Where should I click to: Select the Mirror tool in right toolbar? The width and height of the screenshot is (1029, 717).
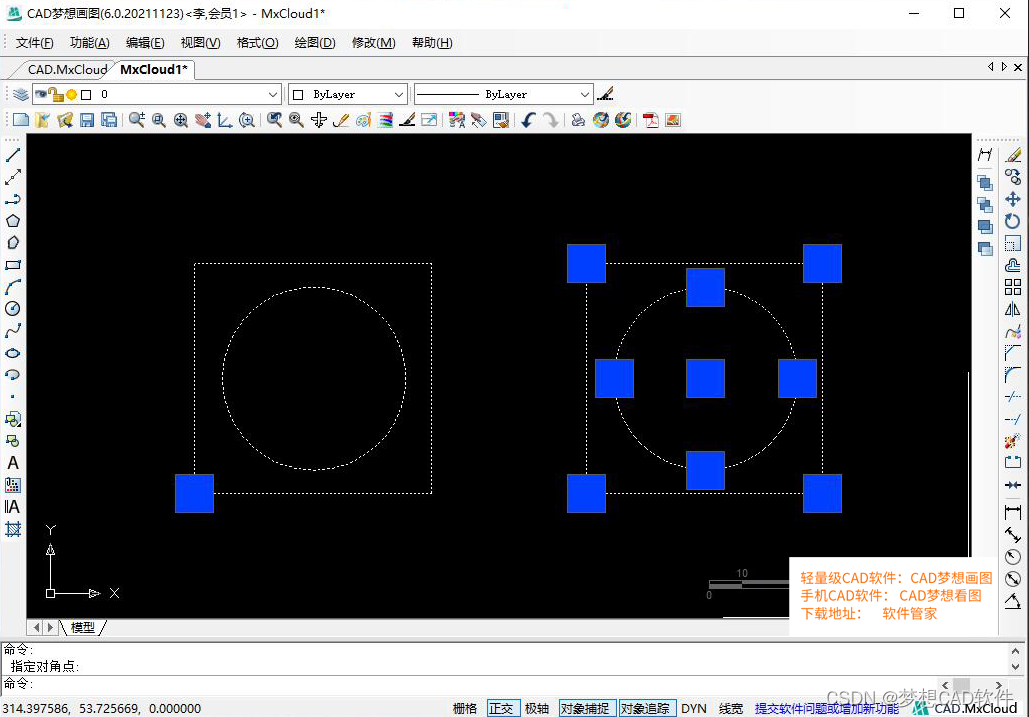[x=1013, y=309]
